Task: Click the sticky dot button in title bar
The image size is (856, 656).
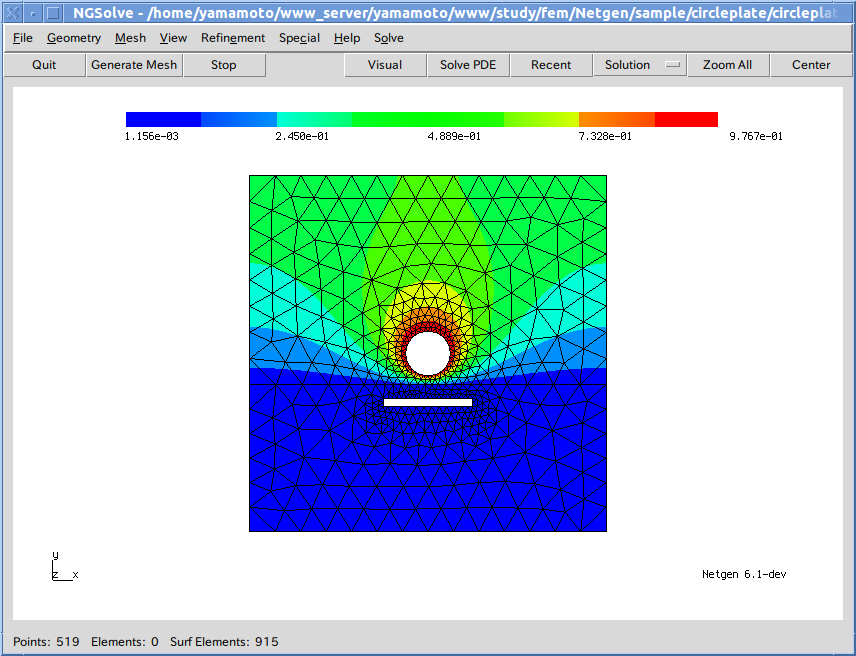Action: point(33,12)
